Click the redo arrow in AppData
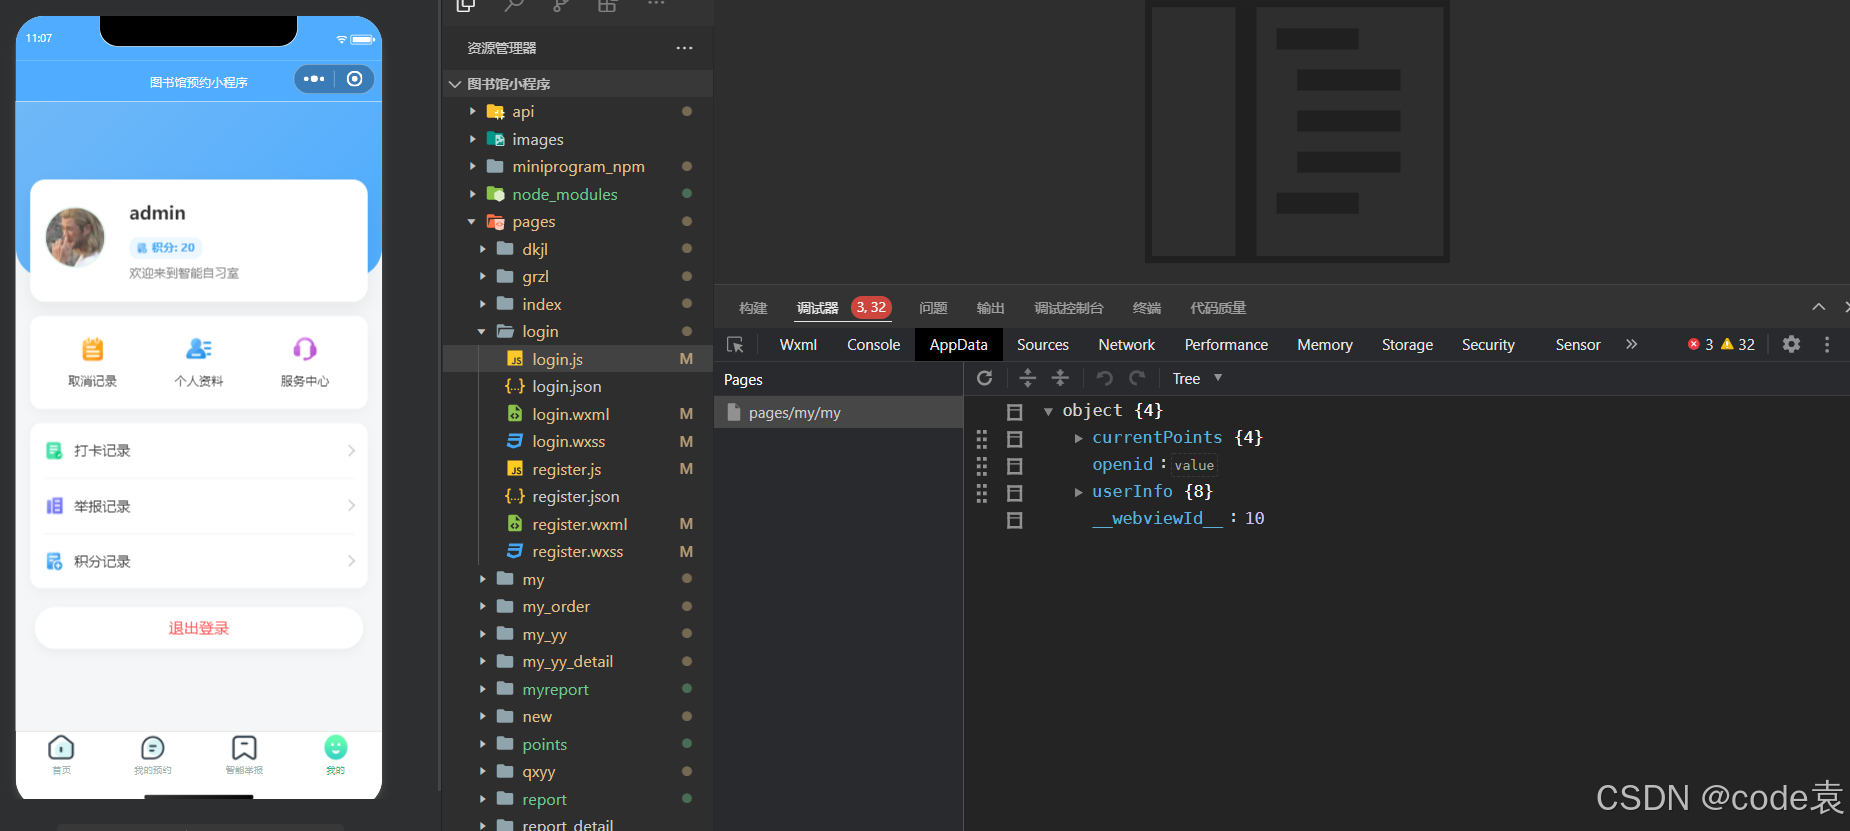Image resolution: width=1850 pixels, height=831 pixels. (x=1137, y=378)
